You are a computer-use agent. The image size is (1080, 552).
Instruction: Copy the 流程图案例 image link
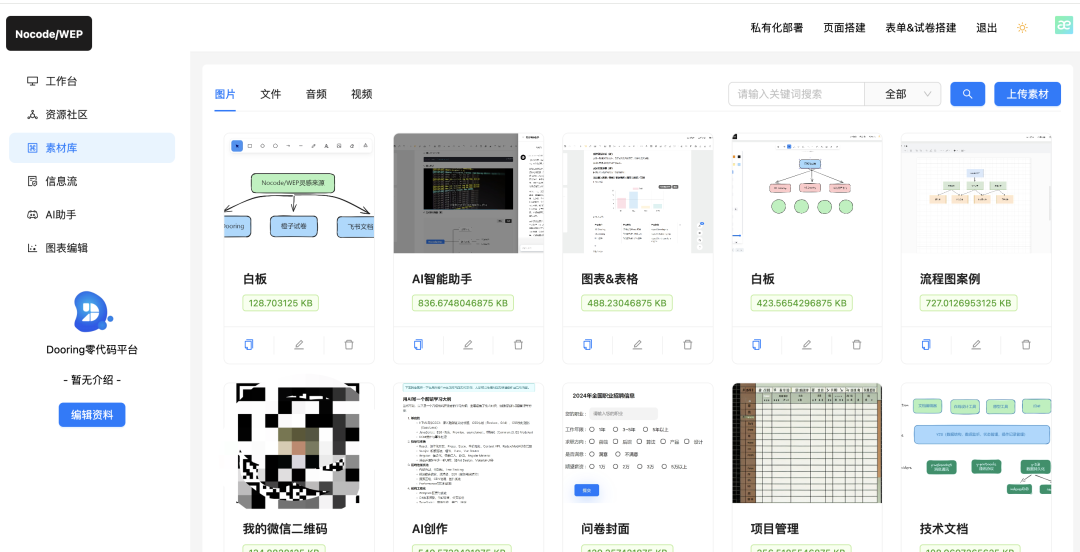click(x=926, y=344)
